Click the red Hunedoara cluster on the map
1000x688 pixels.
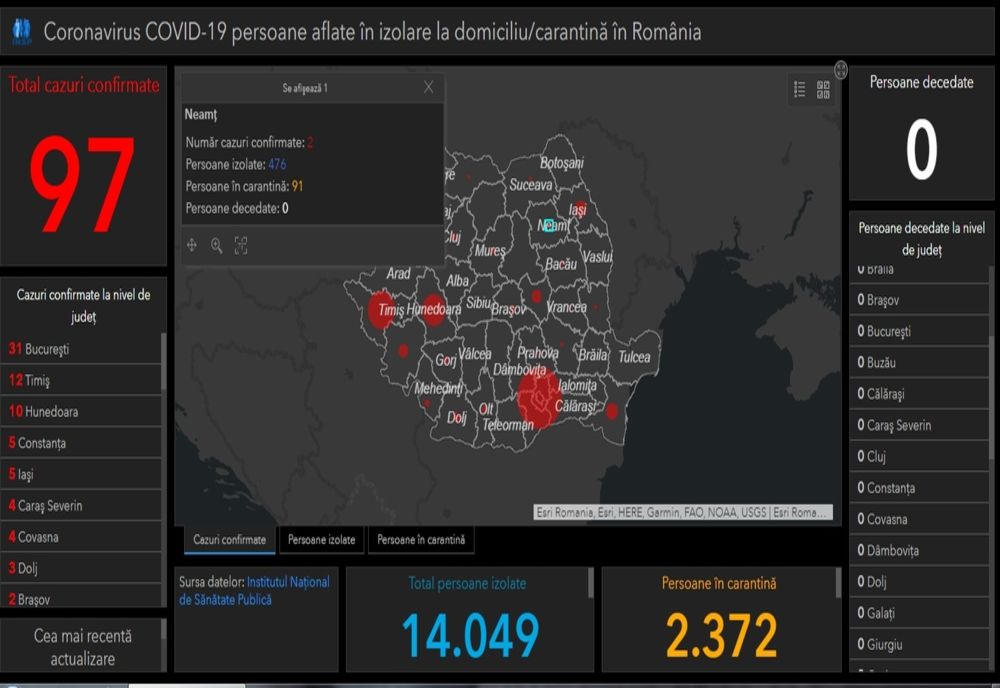[434, 307]
